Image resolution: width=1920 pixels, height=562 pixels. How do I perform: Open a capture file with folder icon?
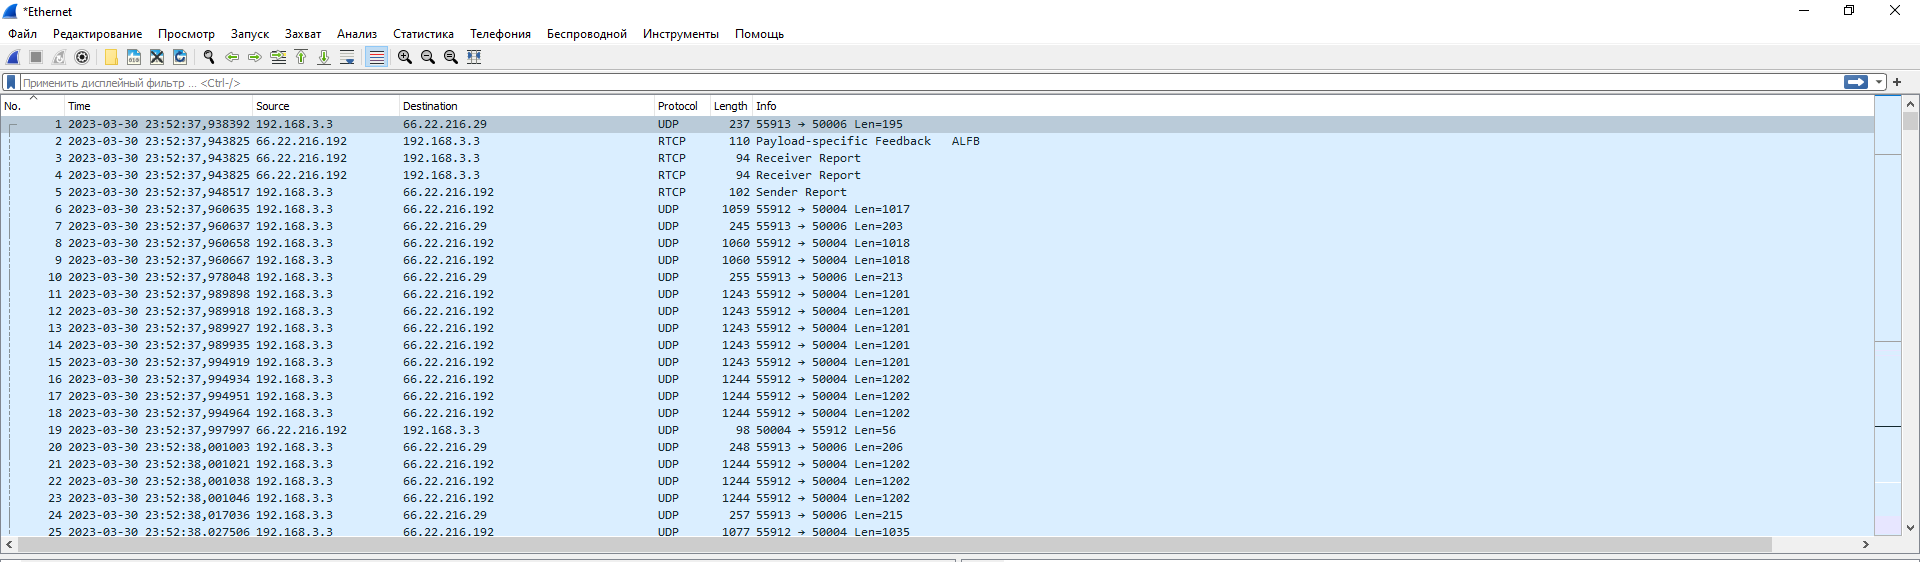111,57
